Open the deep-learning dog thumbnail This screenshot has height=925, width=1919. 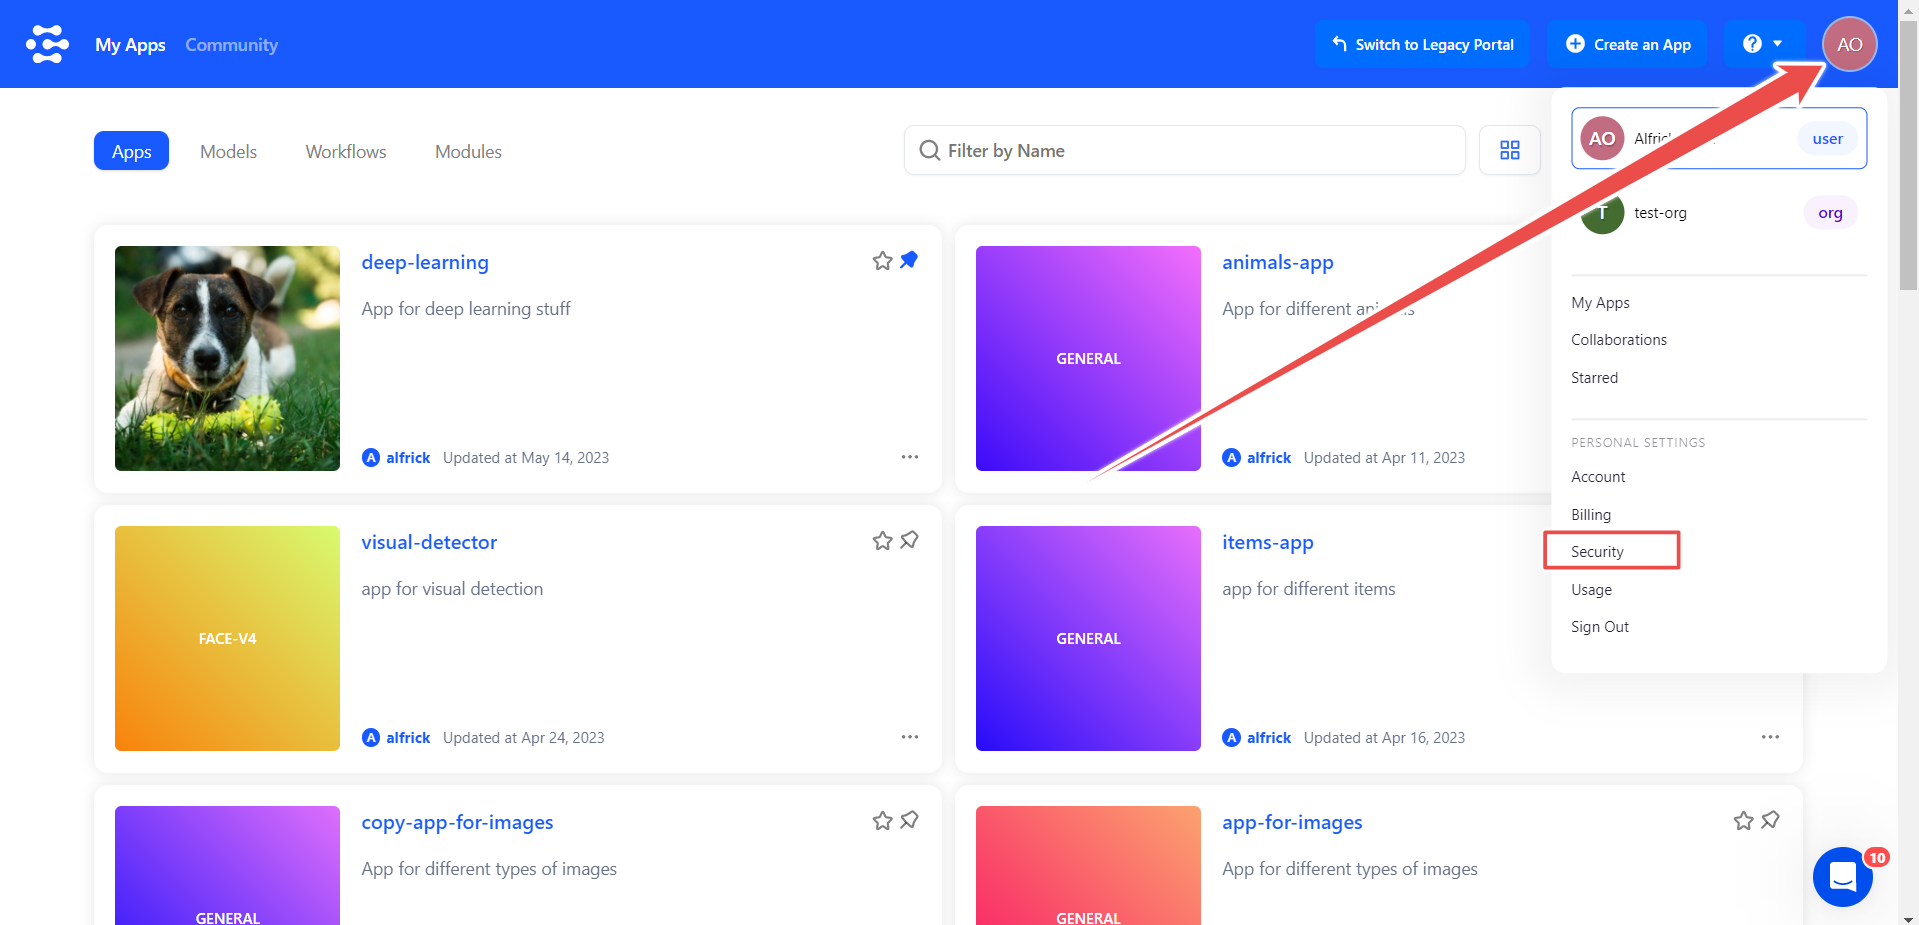coord(227,358)
